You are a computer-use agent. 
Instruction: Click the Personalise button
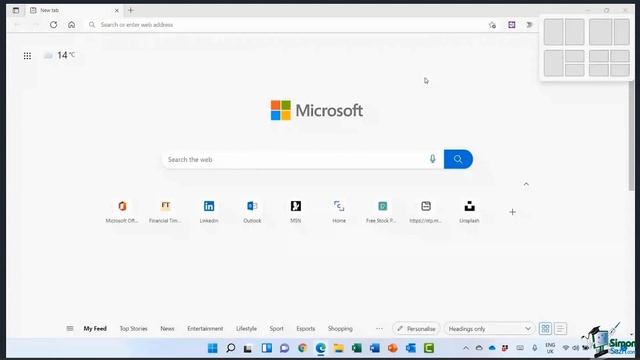pyautogui.click(x=416, y=329)
